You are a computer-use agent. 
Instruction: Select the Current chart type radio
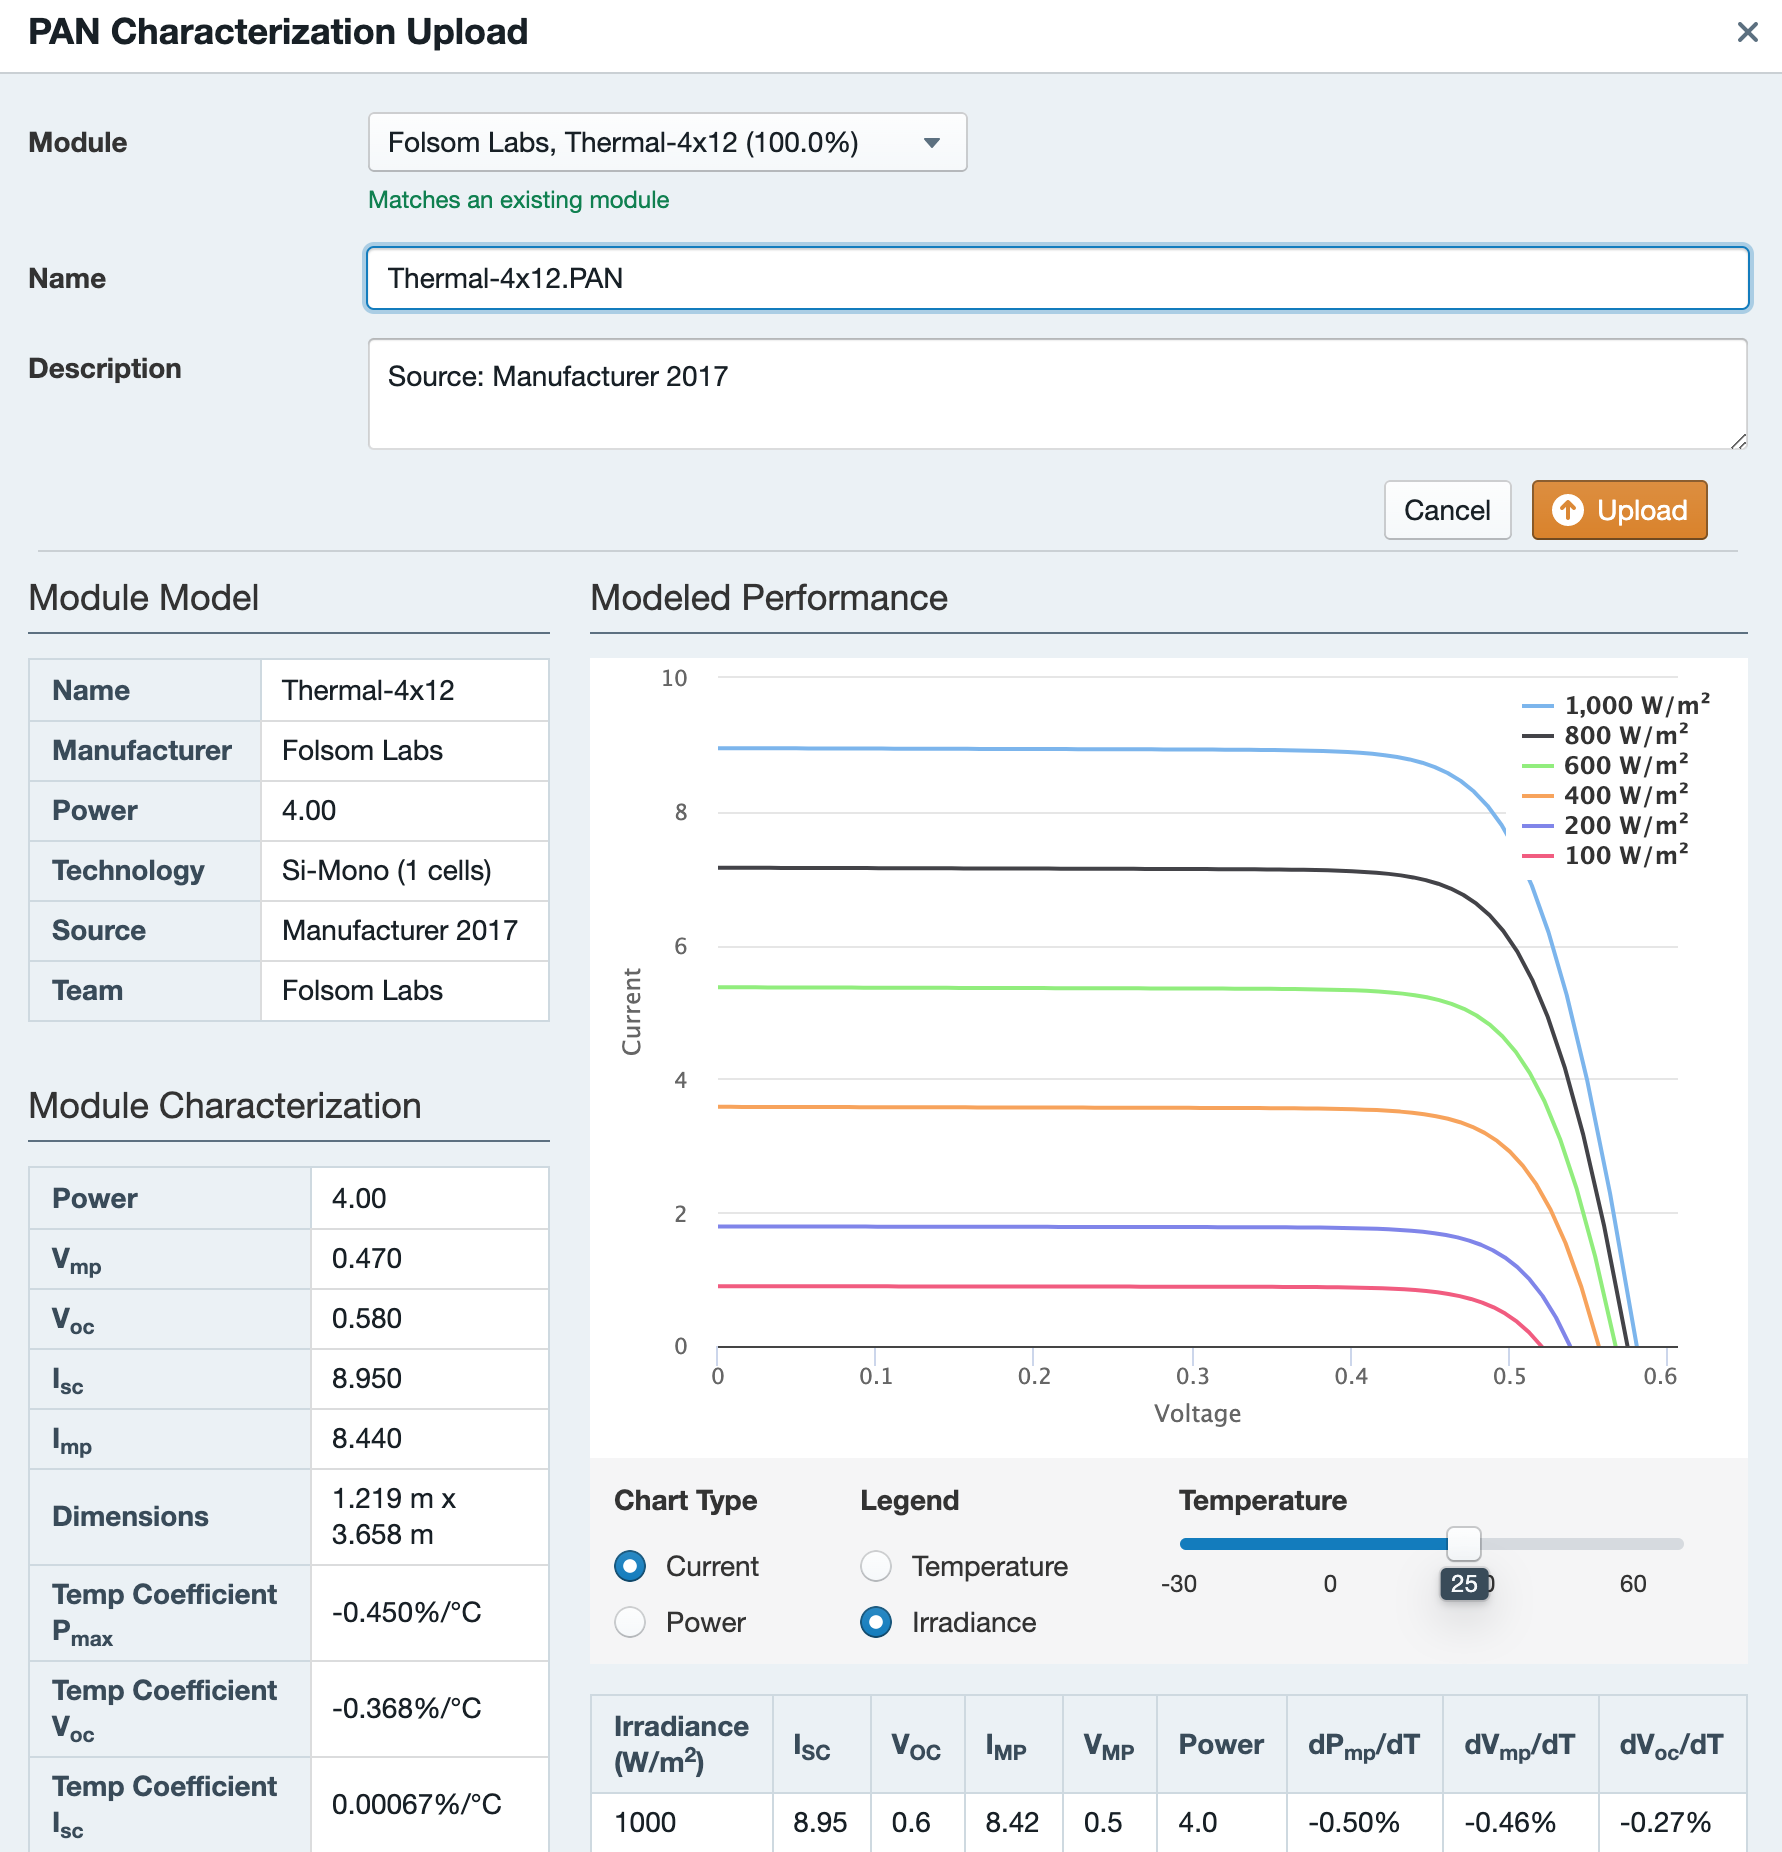point(630,1566)
